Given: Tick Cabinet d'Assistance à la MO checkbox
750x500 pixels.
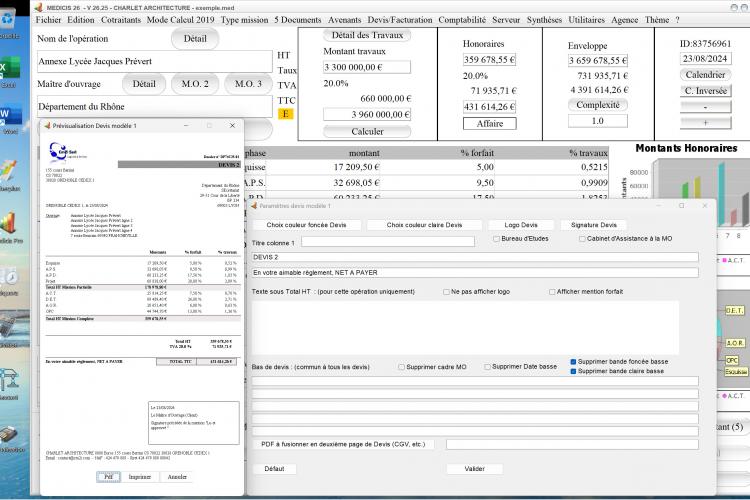Looking at the screenshot, I should tap(582, 239).
